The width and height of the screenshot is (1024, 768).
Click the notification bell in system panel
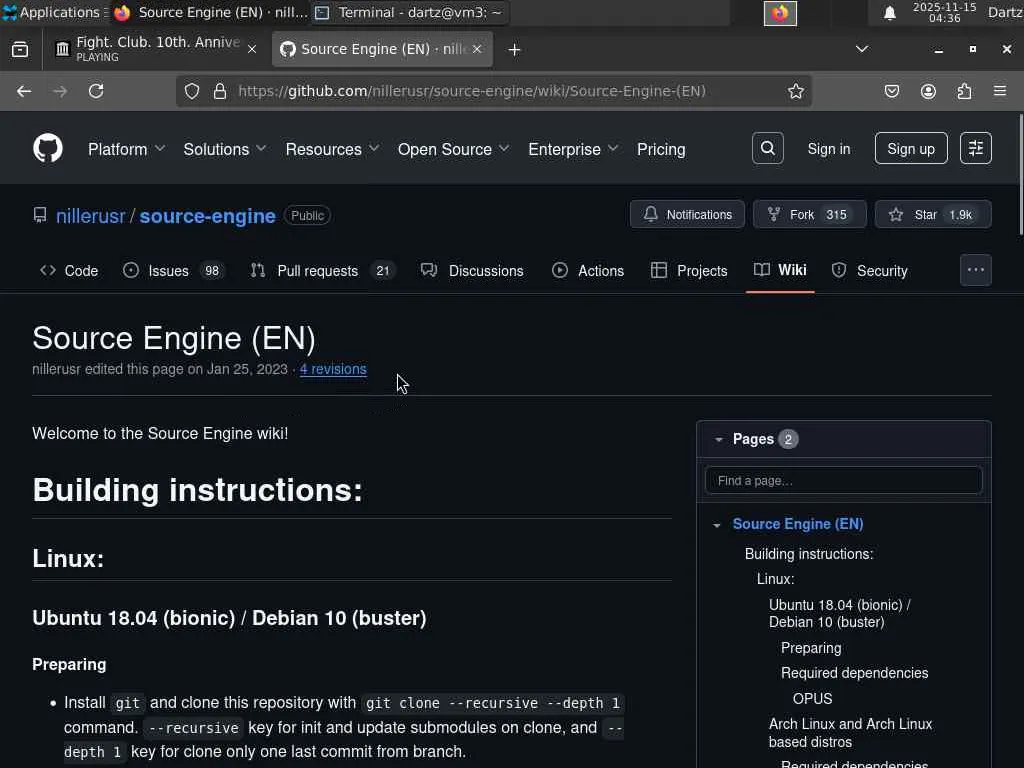pyautogui.click(x=889, y=13)
